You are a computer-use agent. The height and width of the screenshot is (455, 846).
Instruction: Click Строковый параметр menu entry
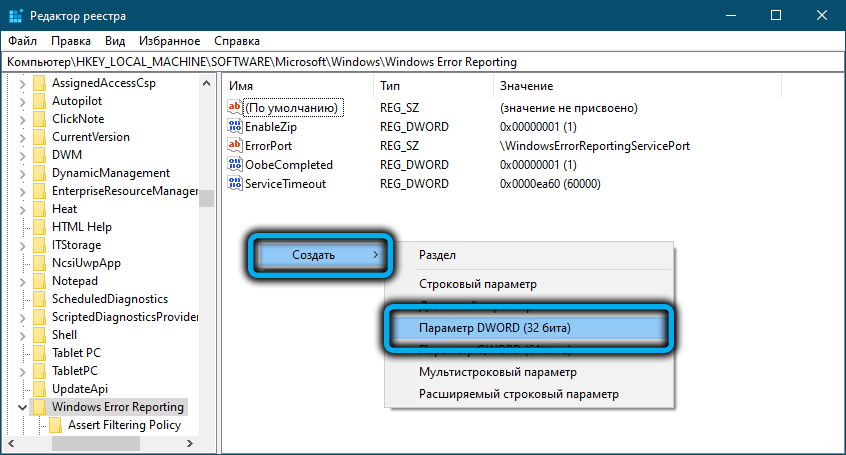477,284
